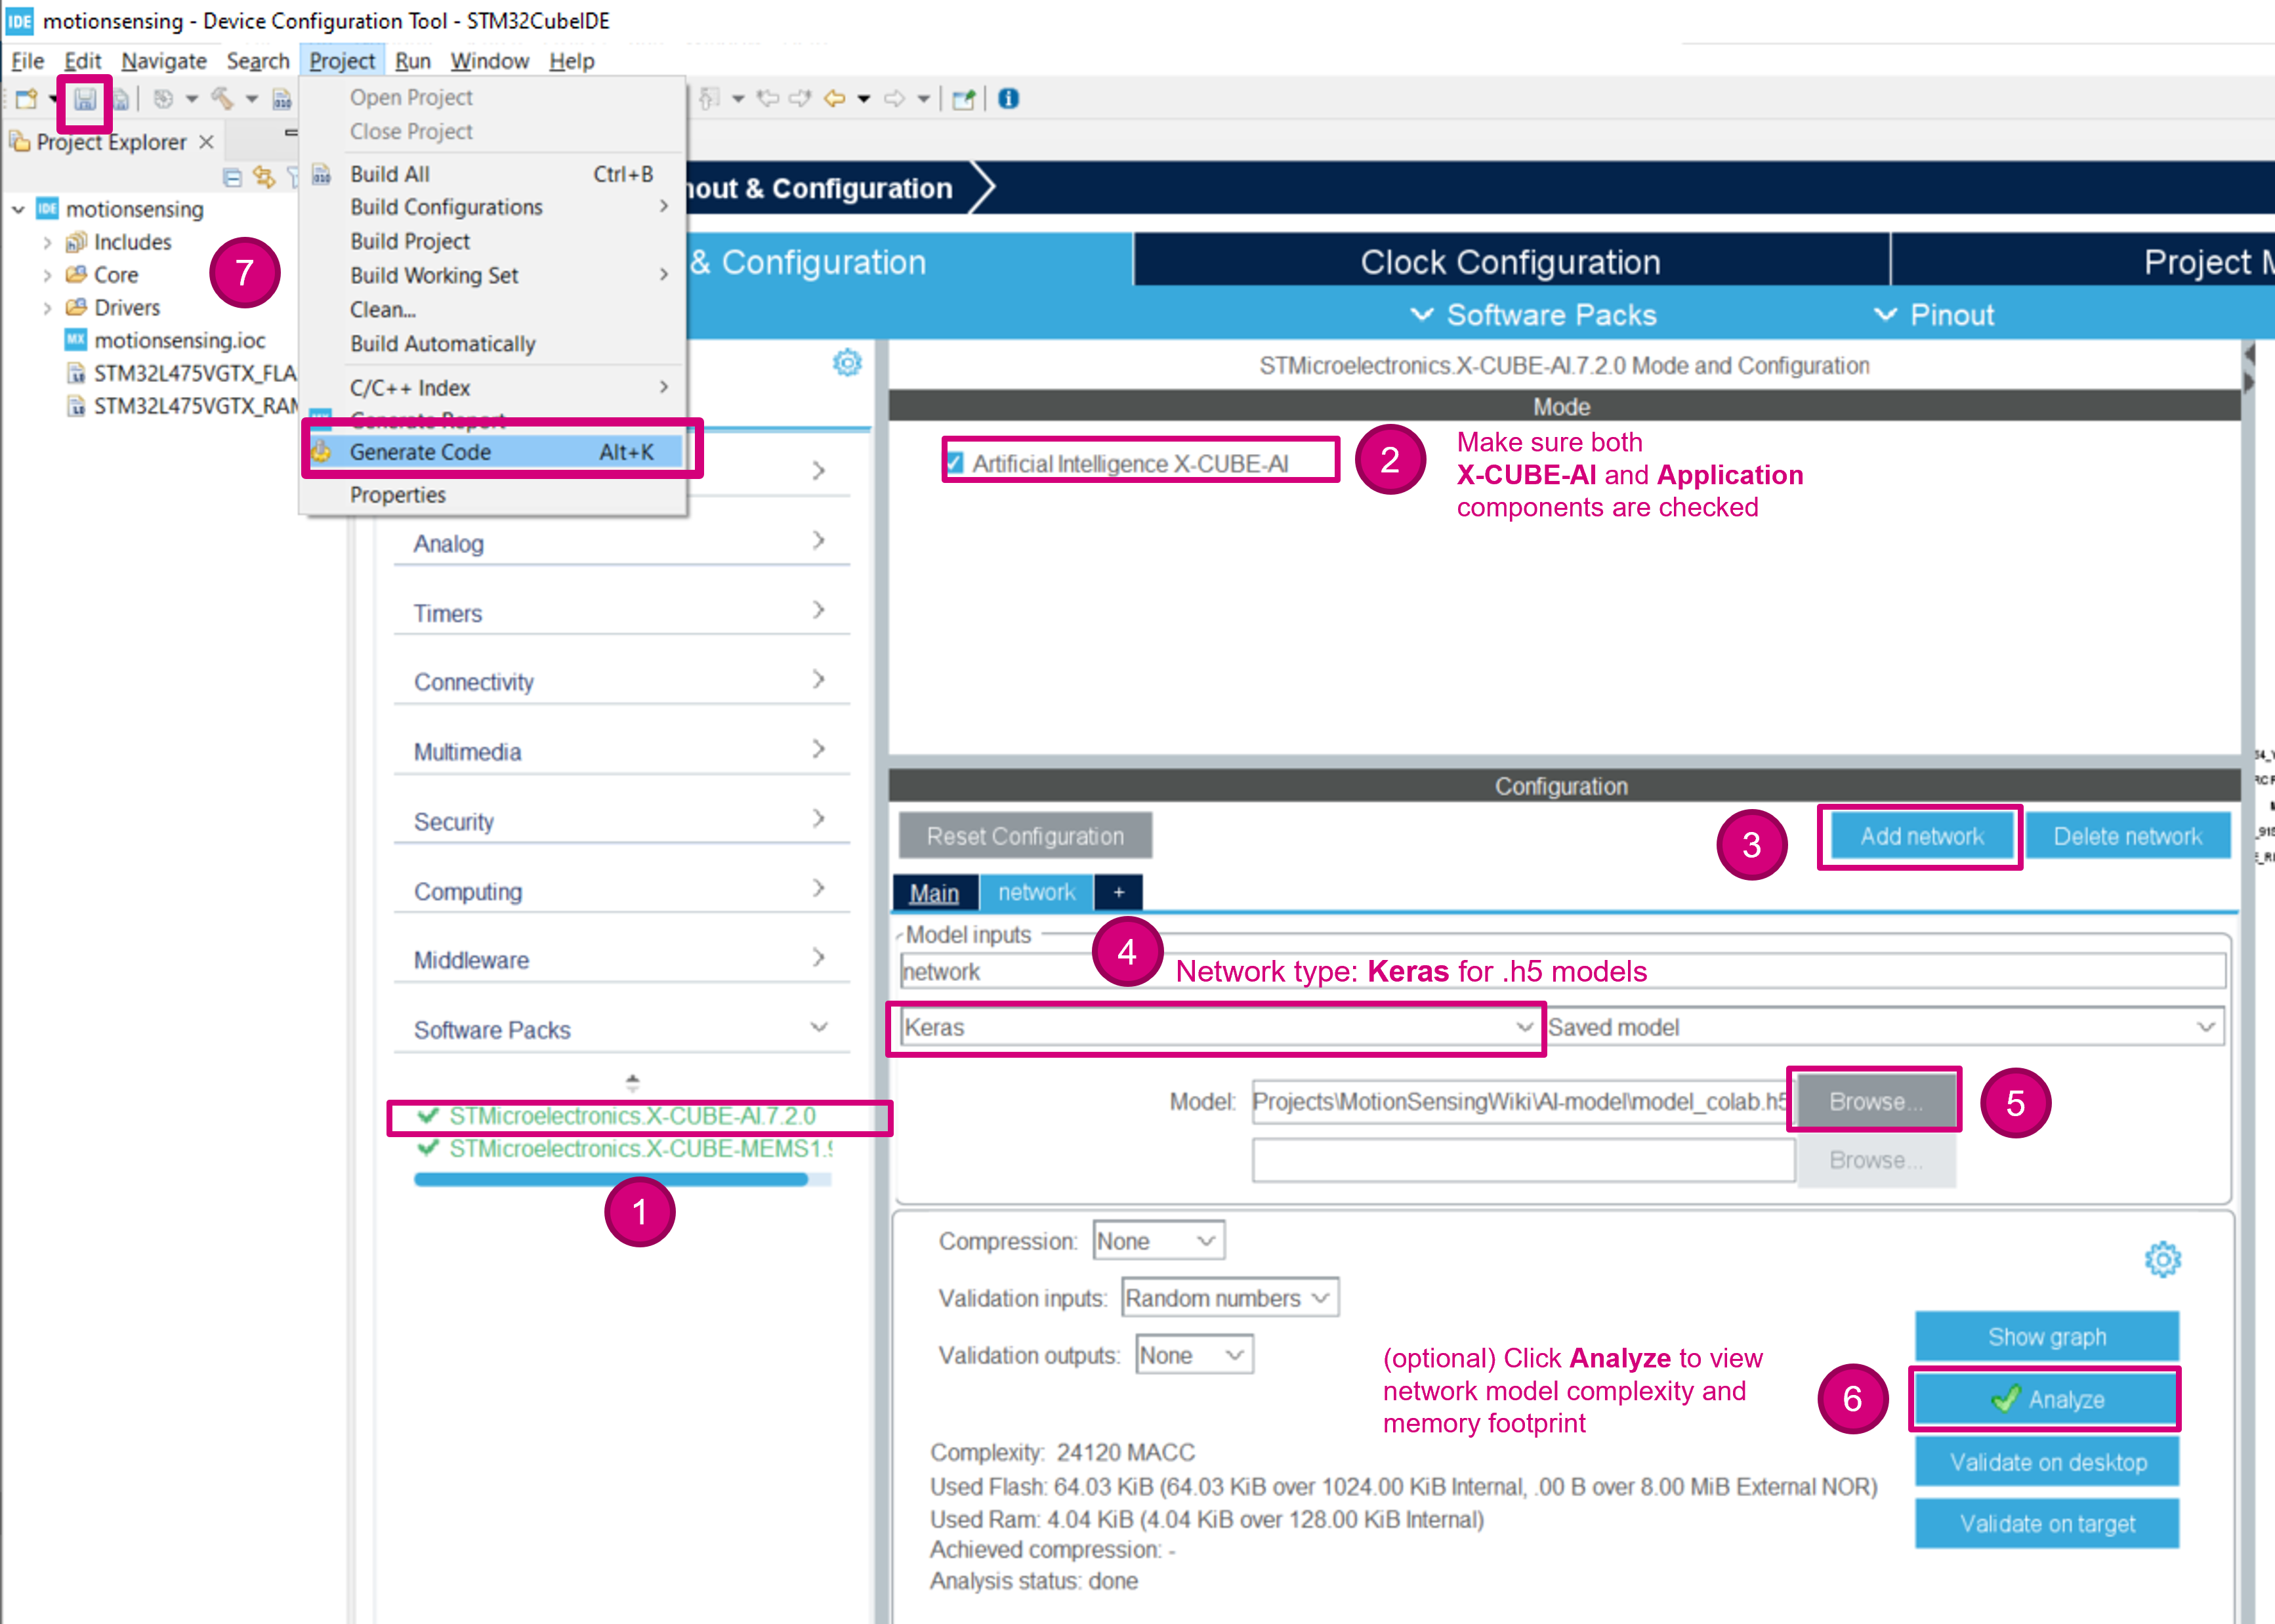Expand the Drivers folder in tree
The image size is (2275, 1624).
pos(47,308)
